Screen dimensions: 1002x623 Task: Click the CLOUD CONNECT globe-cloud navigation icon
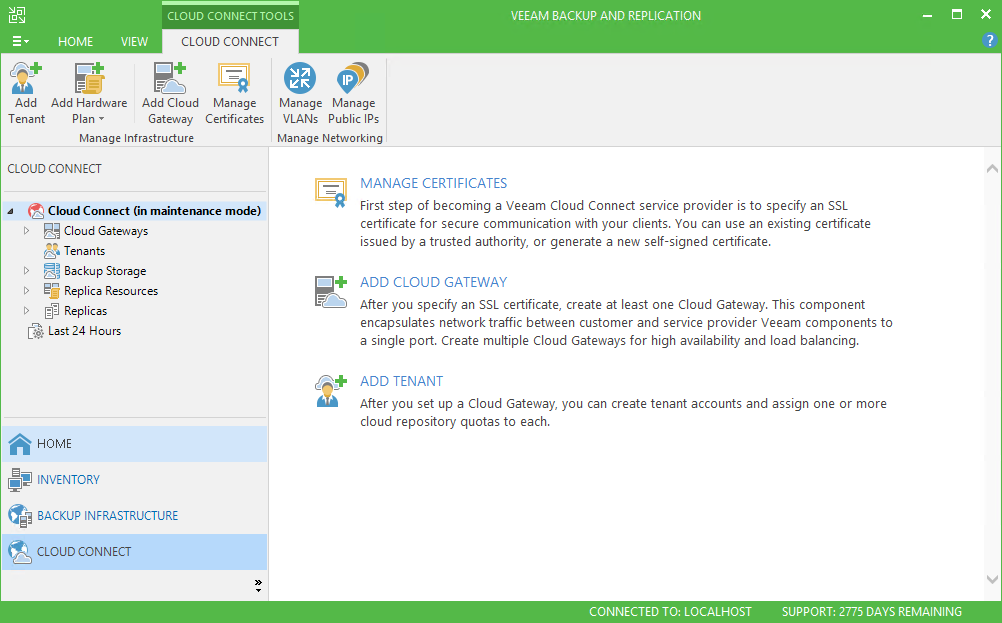20,552
